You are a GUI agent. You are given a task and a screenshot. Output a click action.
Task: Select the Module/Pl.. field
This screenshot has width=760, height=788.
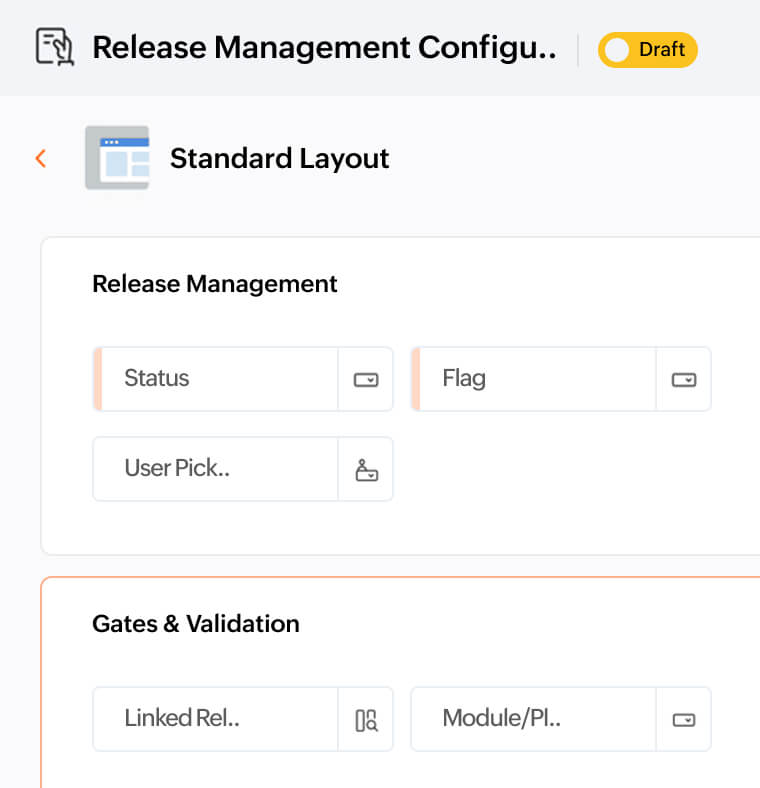561,719
